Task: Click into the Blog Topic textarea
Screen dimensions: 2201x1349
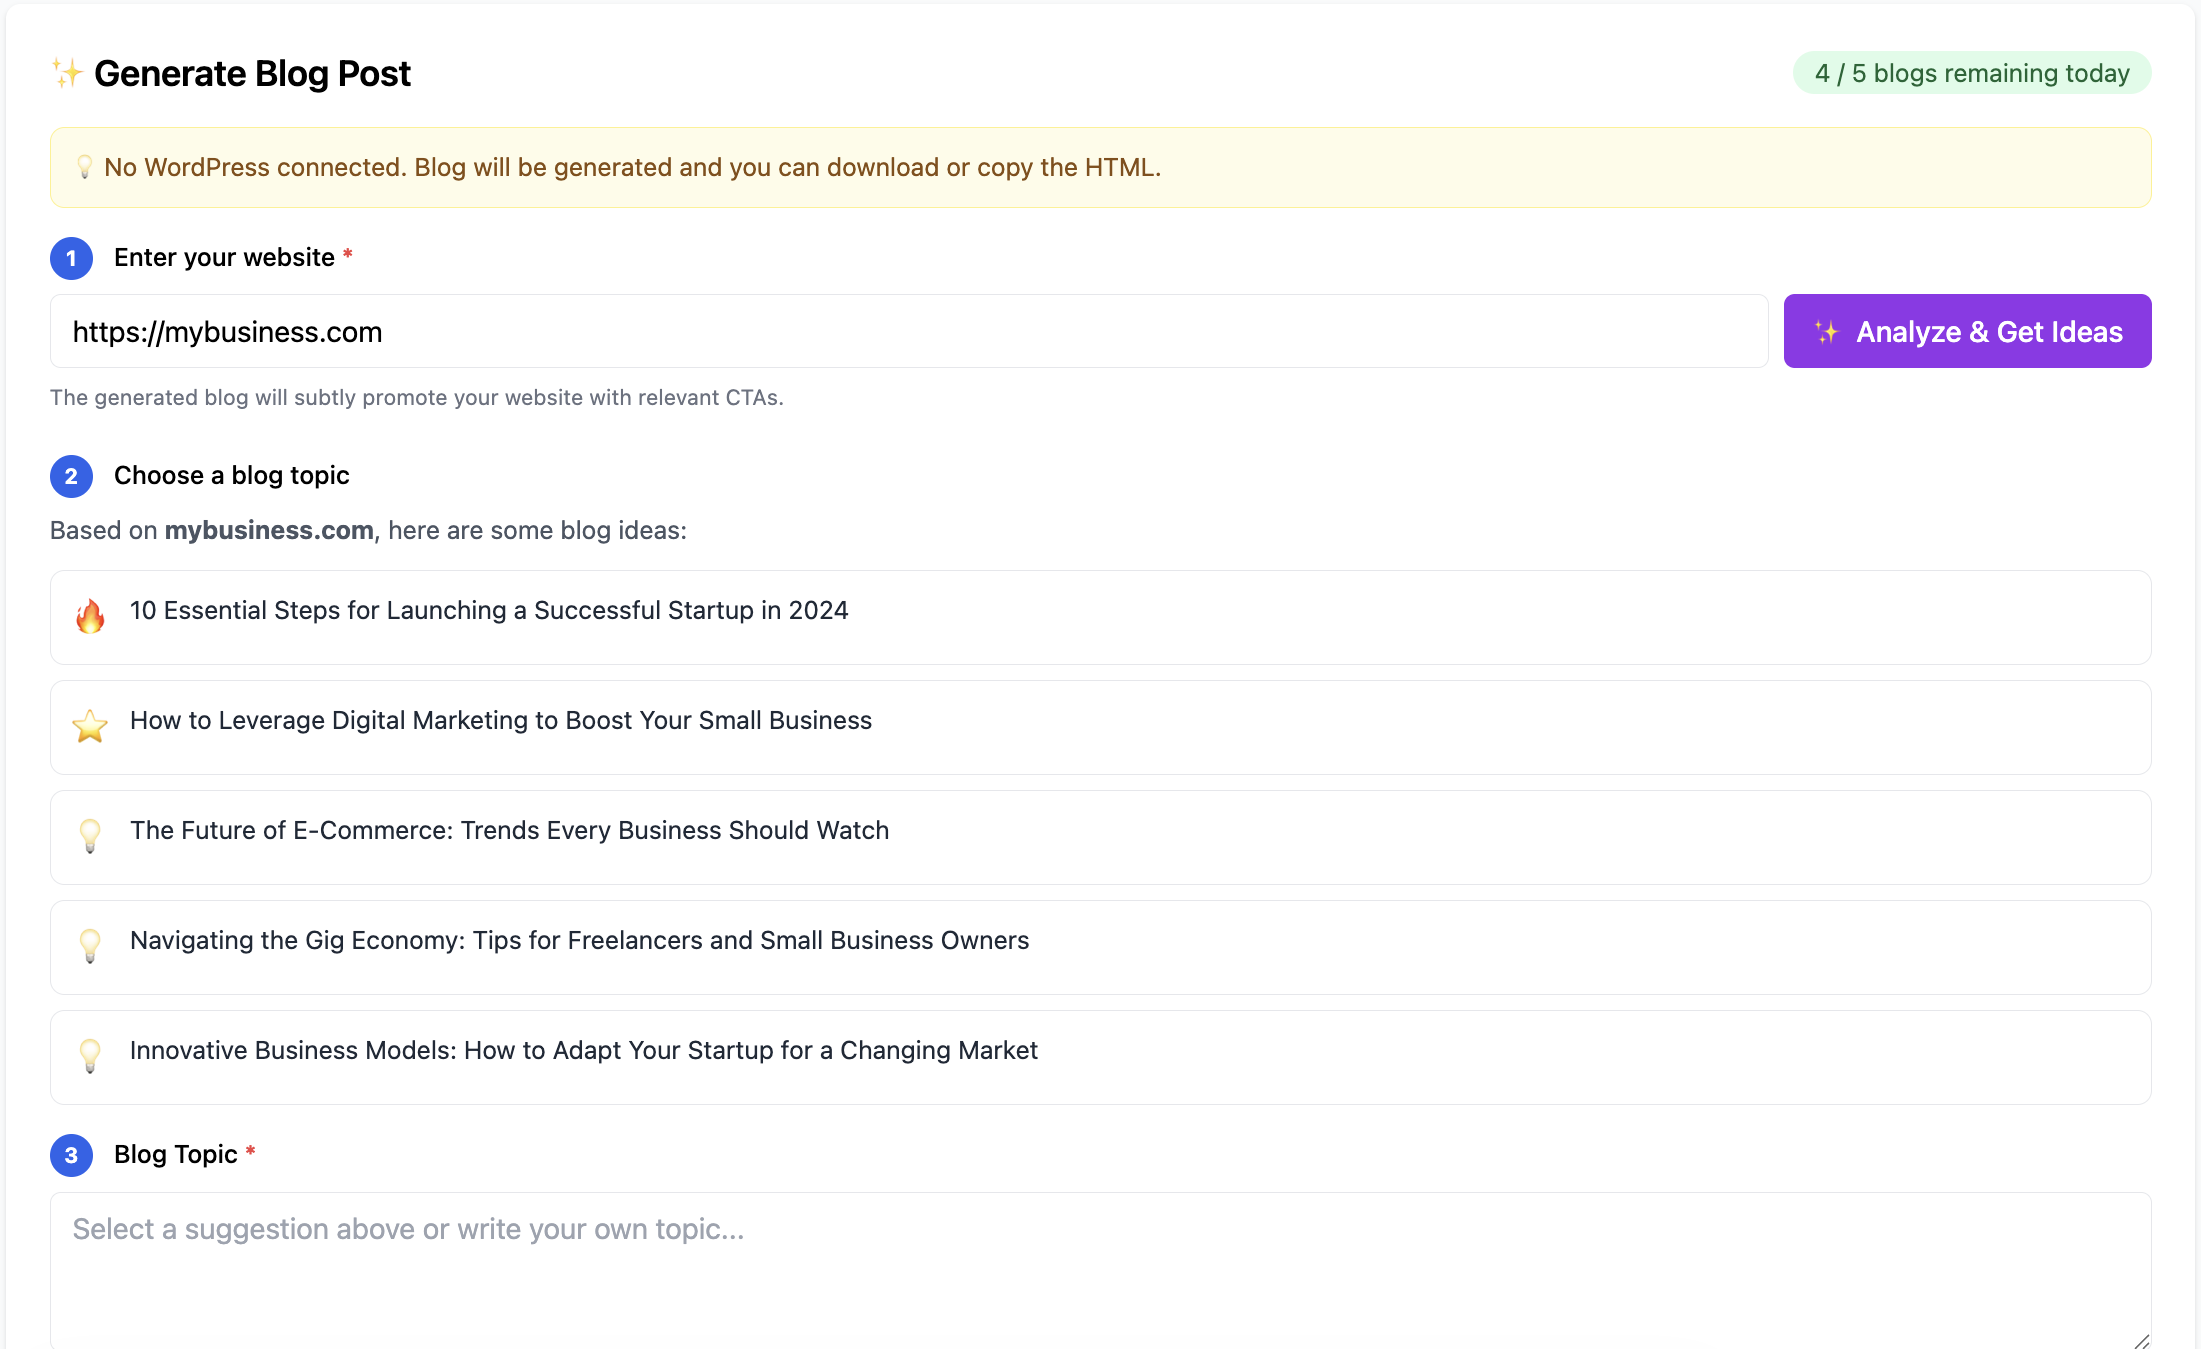Action: click(x=1100, y=1270)
